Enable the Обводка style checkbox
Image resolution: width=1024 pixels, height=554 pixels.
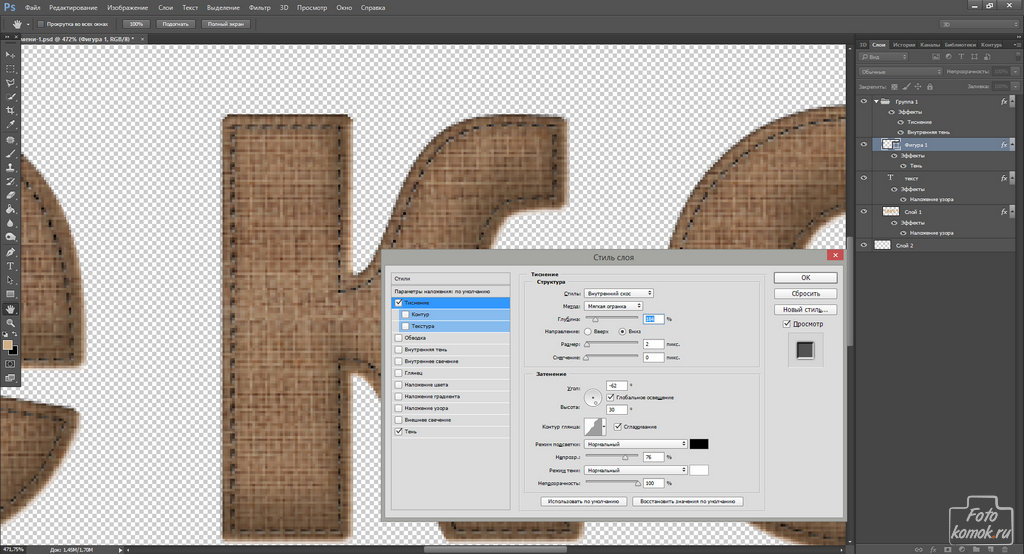(x=400, y=338)
